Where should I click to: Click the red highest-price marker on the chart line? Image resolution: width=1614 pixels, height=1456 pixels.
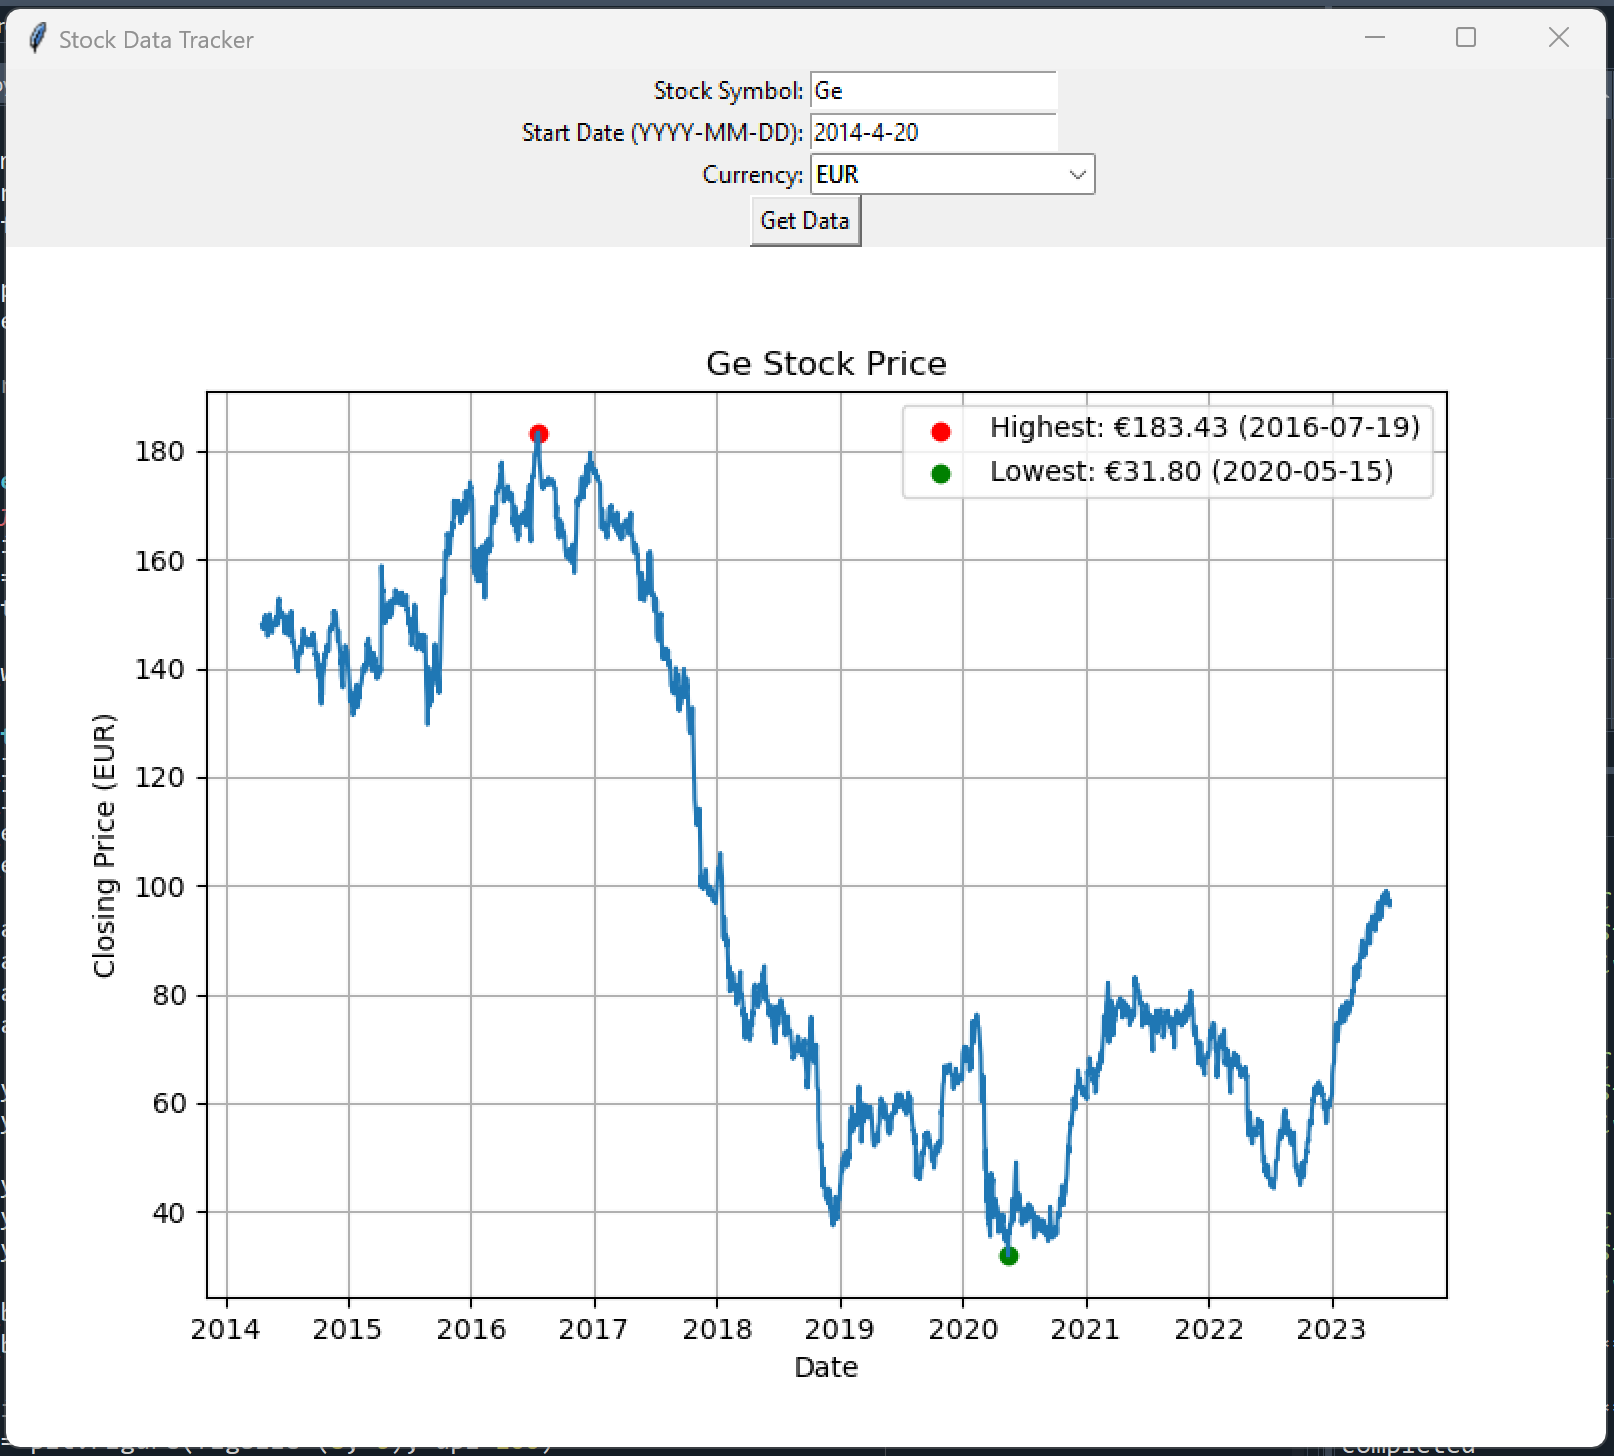point(538,434)
